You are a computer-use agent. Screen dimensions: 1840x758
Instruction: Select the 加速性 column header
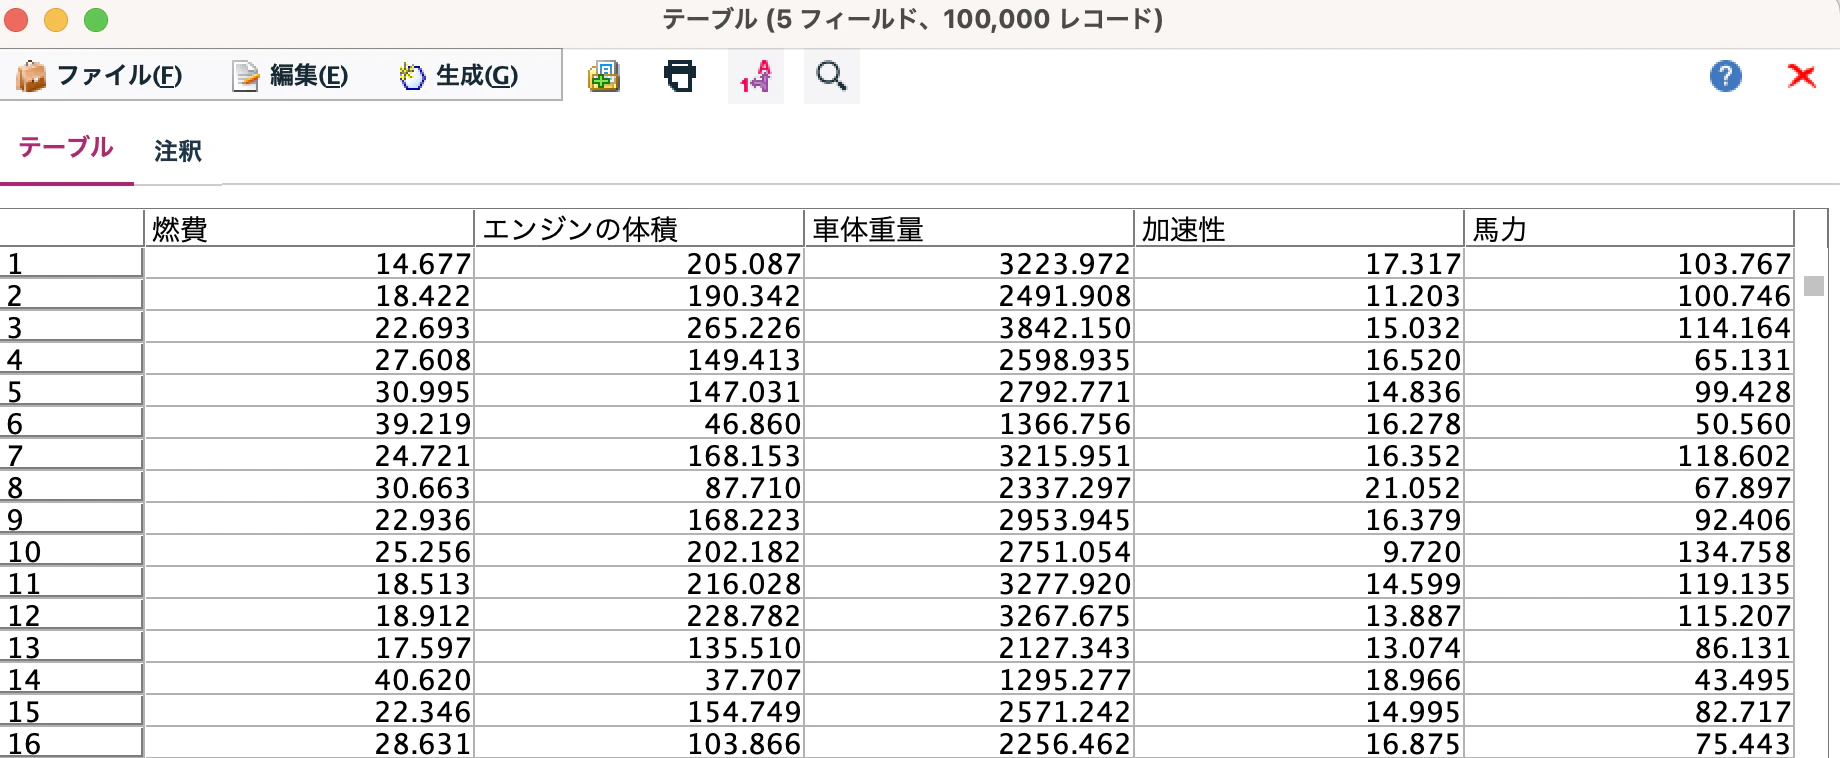pos(1299,229)
